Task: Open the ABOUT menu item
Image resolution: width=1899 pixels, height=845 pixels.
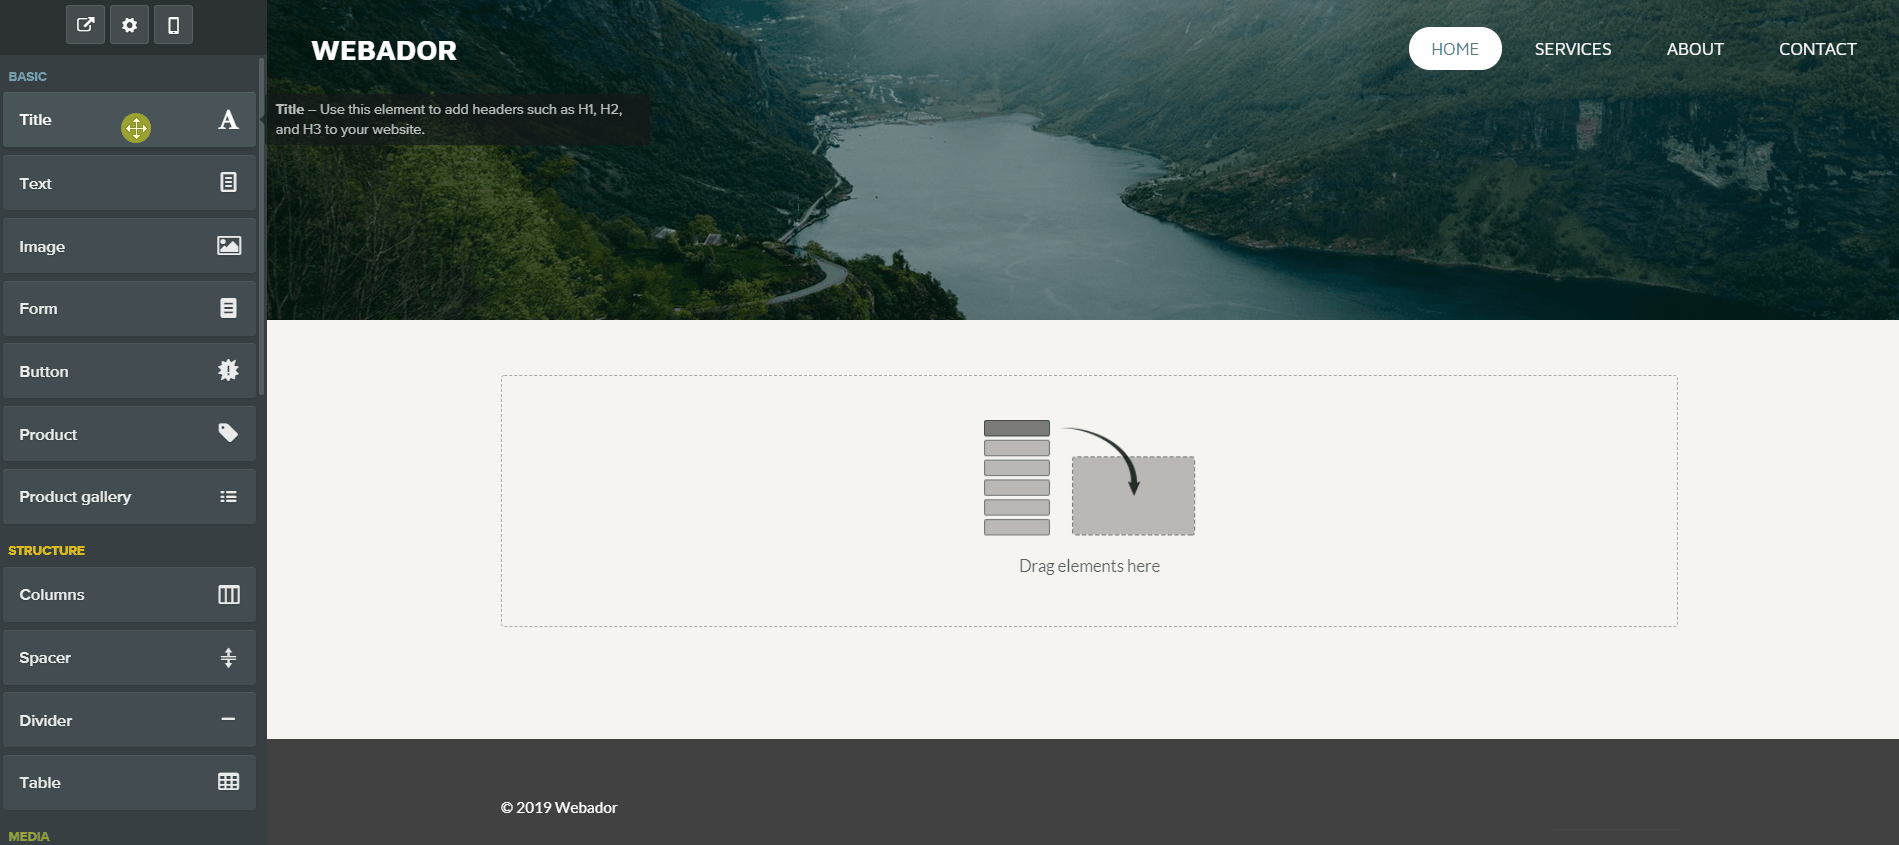Action: [1695, 49]
